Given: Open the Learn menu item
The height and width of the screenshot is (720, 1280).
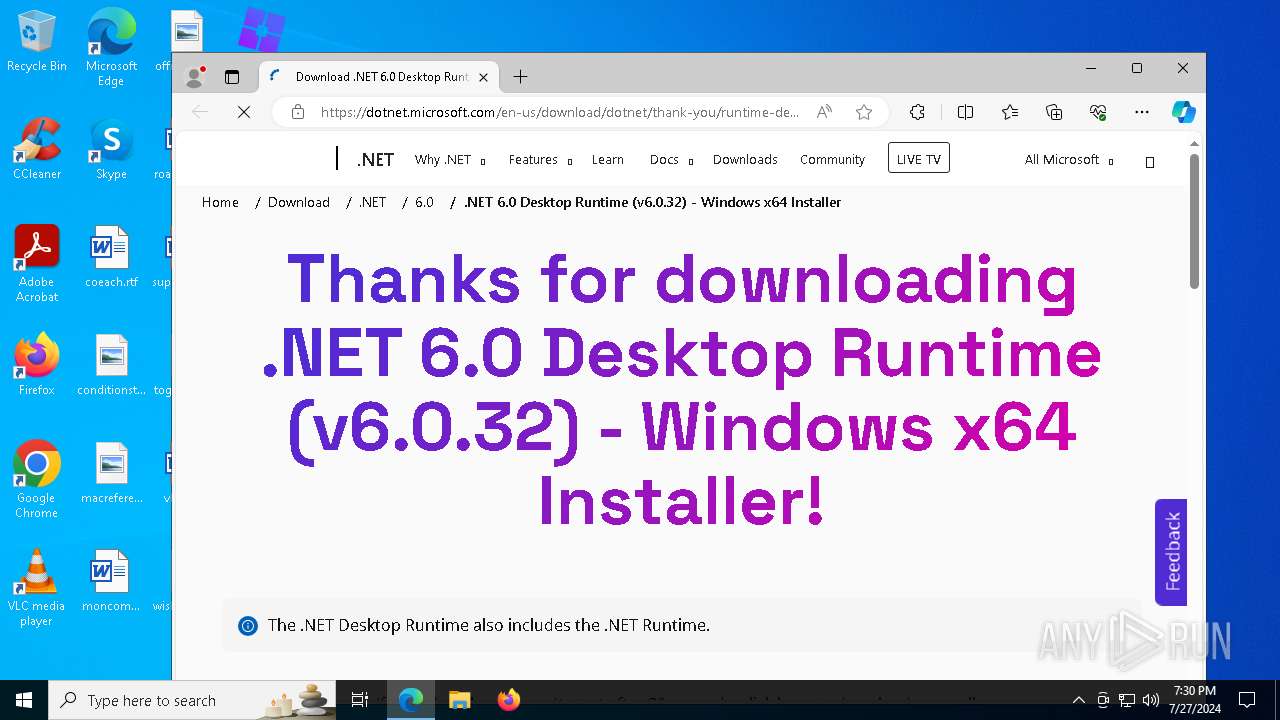Looking at the screenshot, I should pos(607,160).
